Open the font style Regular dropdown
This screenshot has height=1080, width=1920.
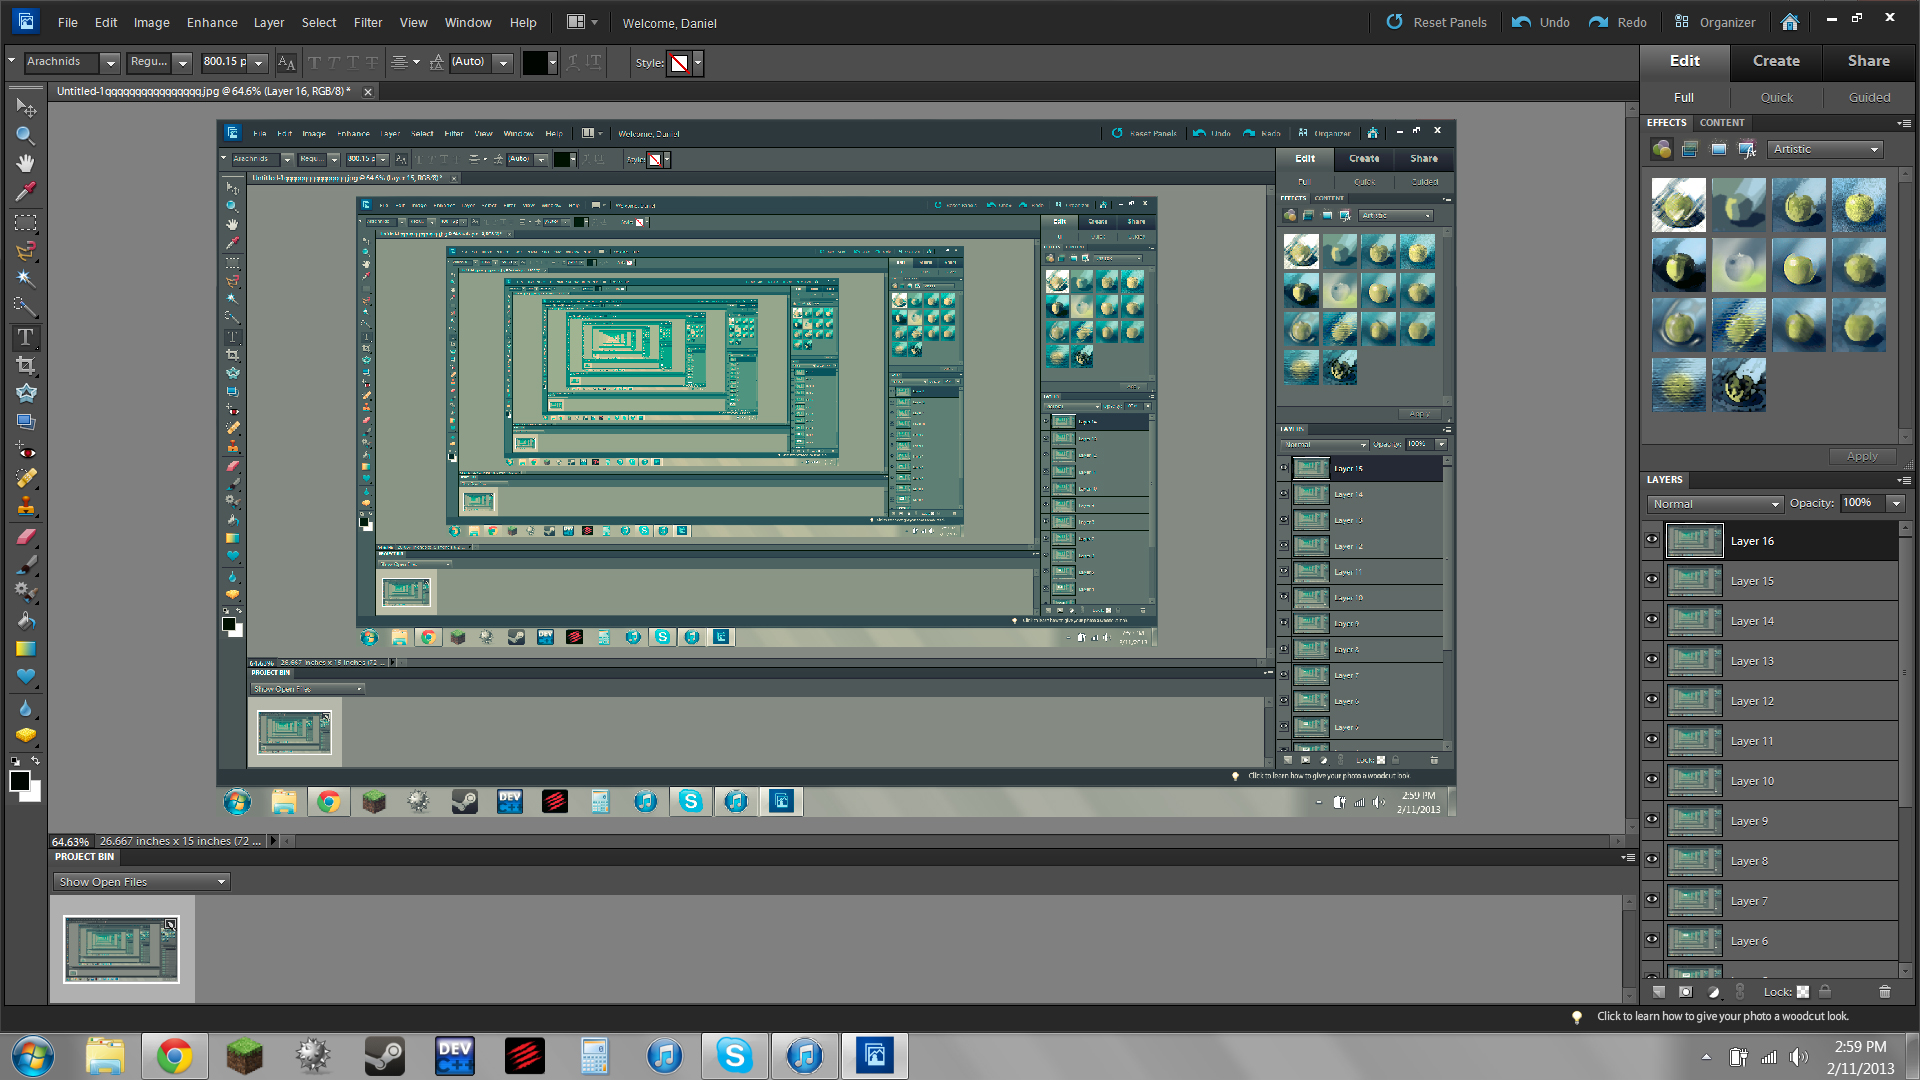182,63
